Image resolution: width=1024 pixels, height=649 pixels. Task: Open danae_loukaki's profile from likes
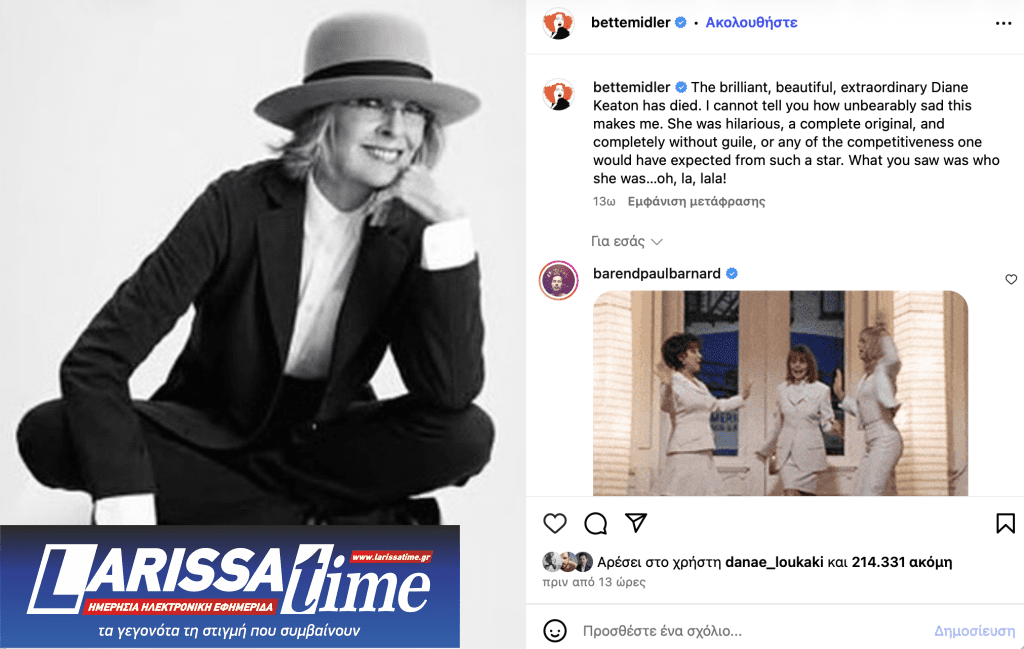point(774,562)
